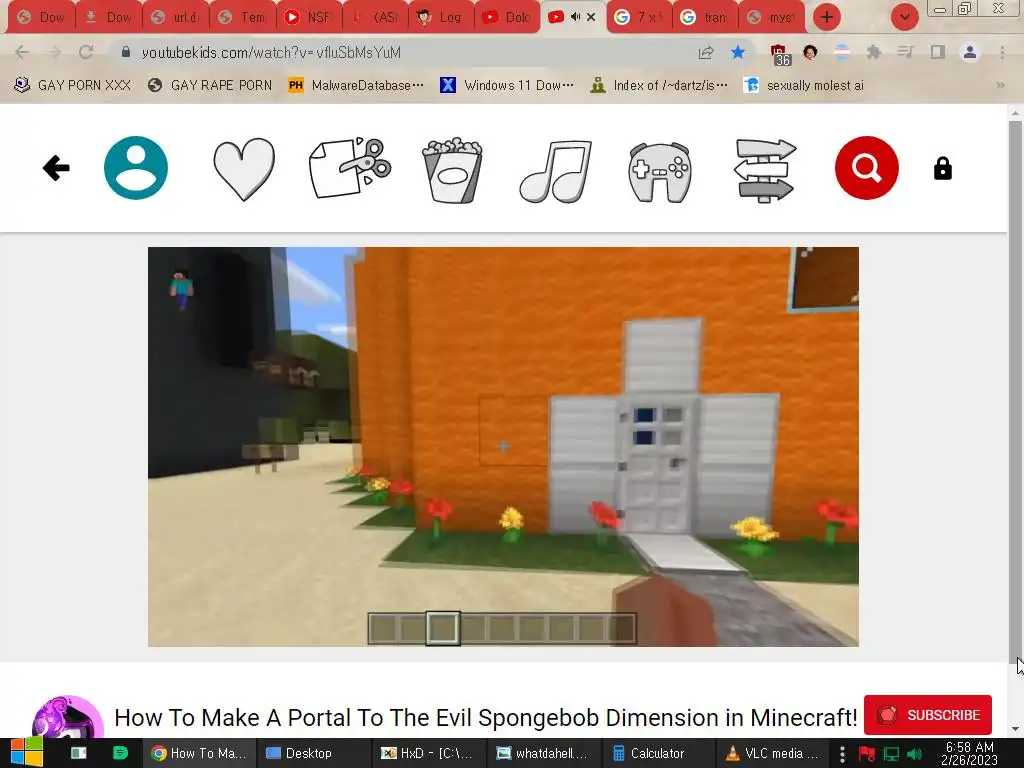This screenshot has width=1024, height=768.
Task: Open the teal profile avatar icon
Action: (136, 168)
